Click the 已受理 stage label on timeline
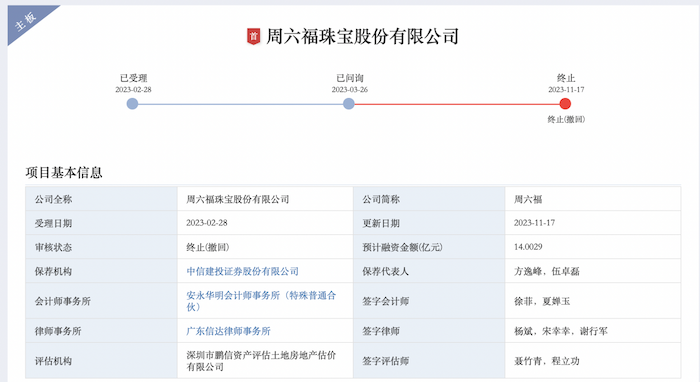The height and width of the screenshot is (382, 700). [133, 78]
